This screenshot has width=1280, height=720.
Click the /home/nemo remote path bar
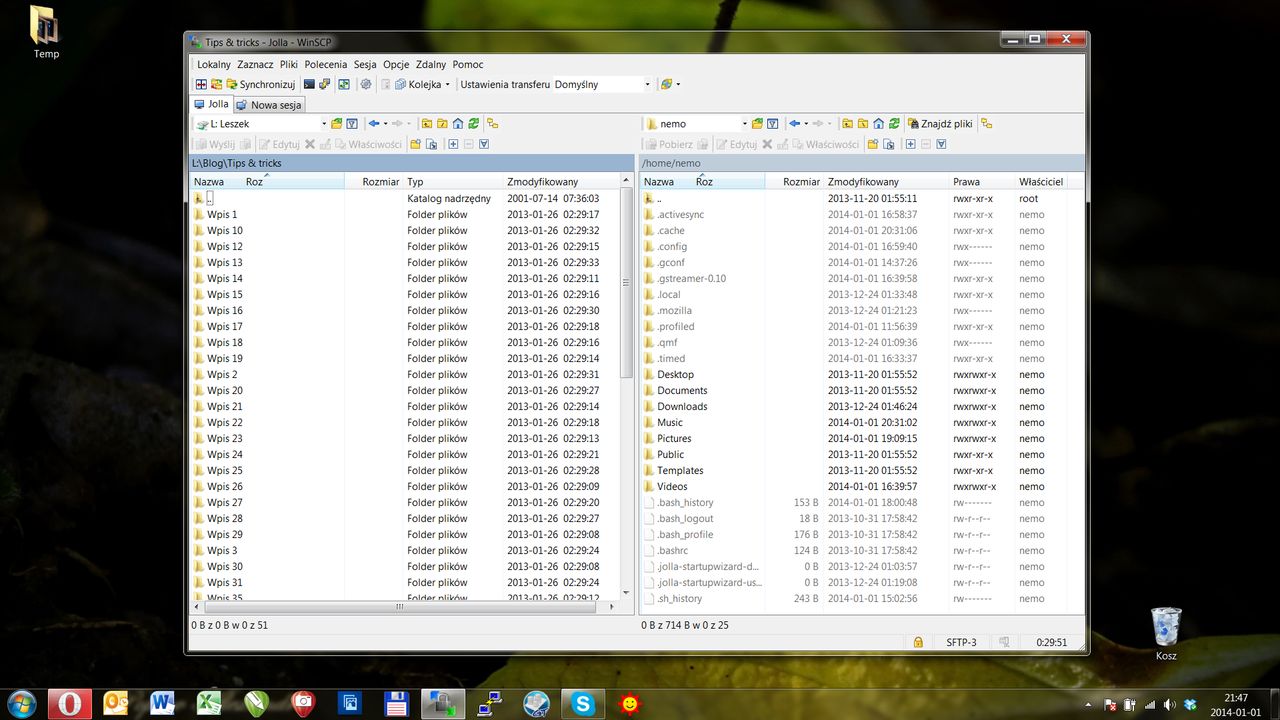[861, 162]
